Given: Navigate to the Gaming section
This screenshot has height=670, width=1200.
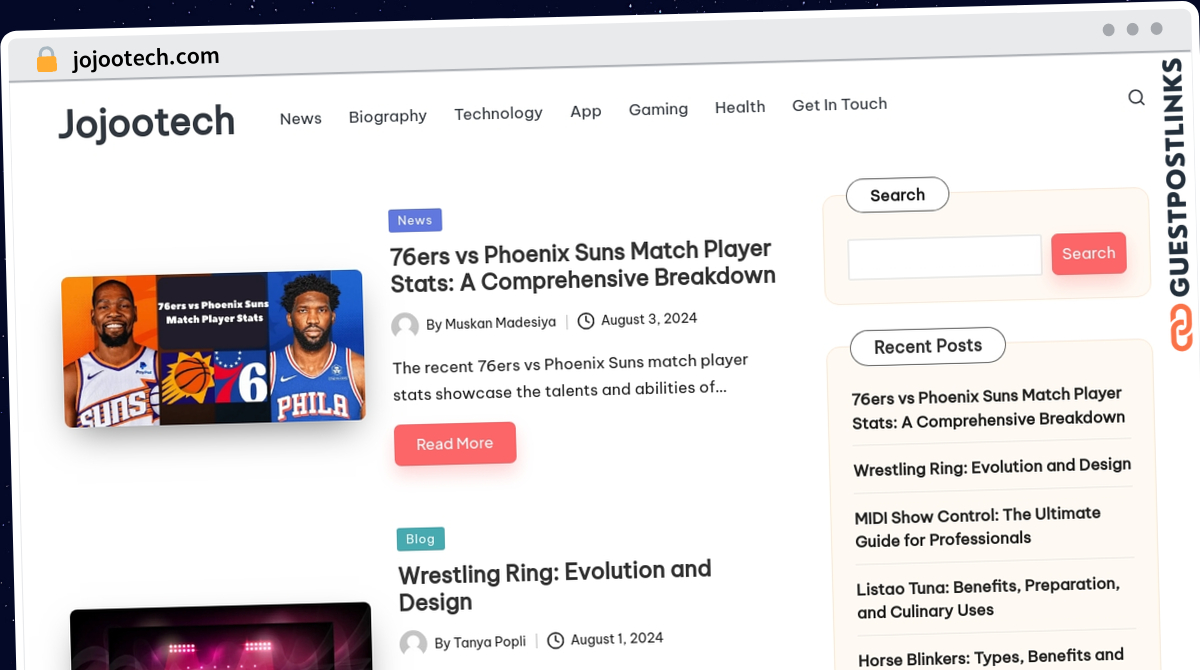Looking at the screenshot, I should (x=658, y=109).
